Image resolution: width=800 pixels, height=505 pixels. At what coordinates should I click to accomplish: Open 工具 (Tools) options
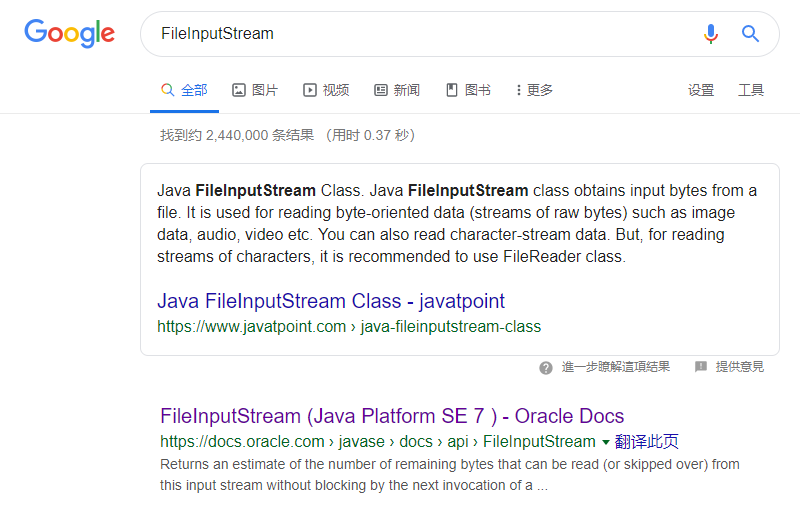(x=751, y=90)
